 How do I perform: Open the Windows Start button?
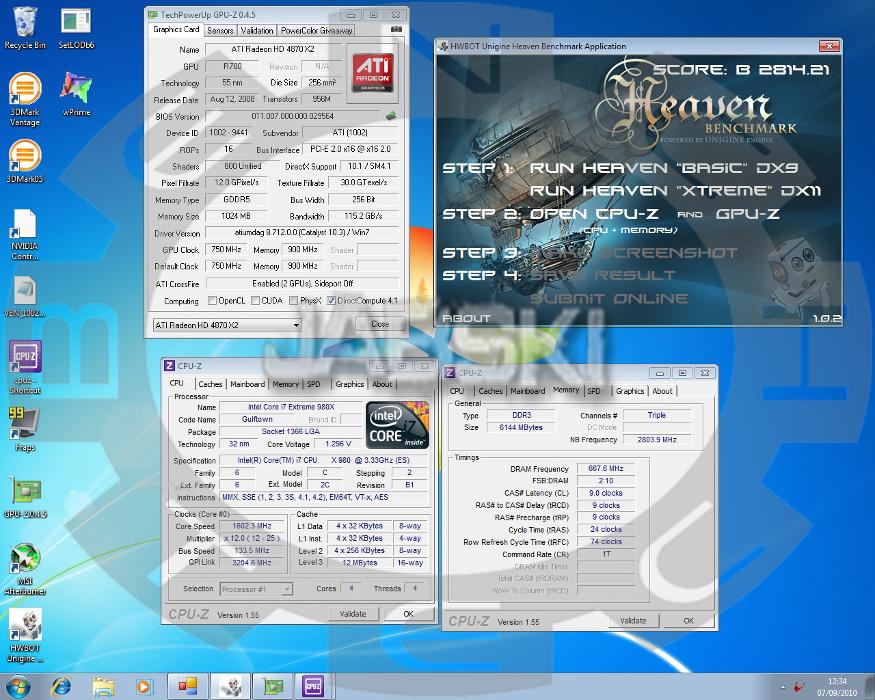(17, 687)
